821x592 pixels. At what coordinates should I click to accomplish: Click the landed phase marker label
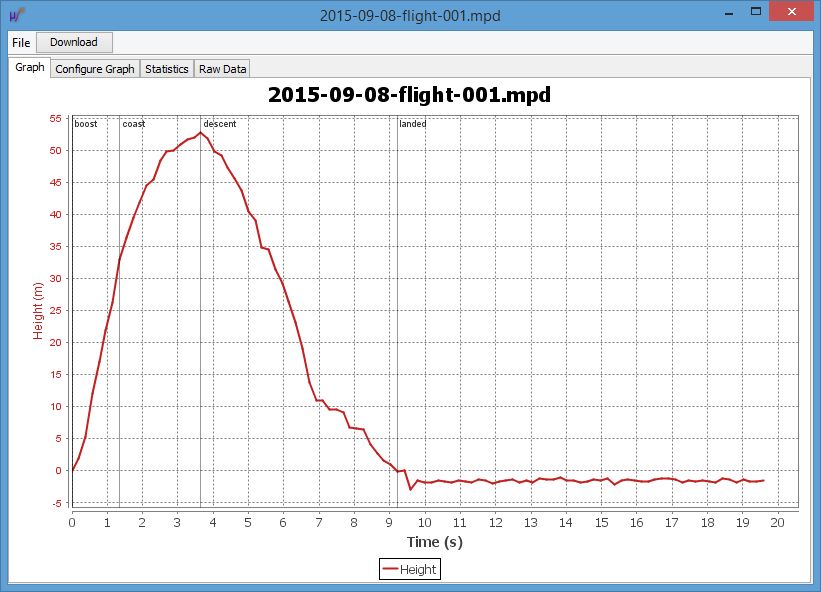[x=412, y=124]
